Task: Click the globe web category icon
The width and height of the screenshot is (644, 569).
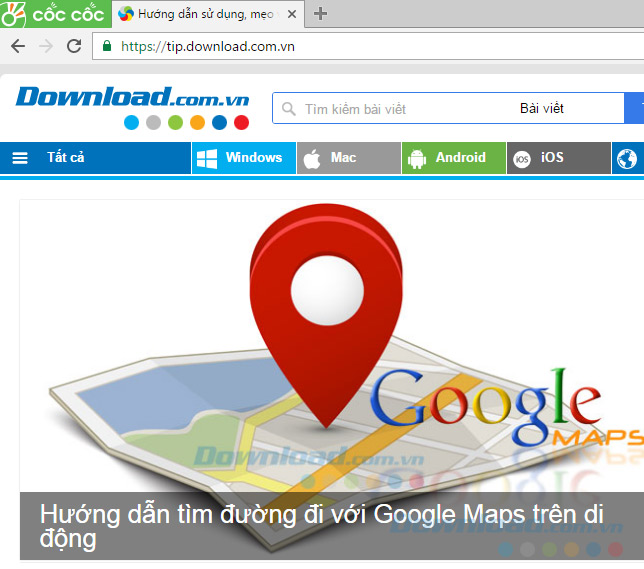Action: tap(627, 159)
